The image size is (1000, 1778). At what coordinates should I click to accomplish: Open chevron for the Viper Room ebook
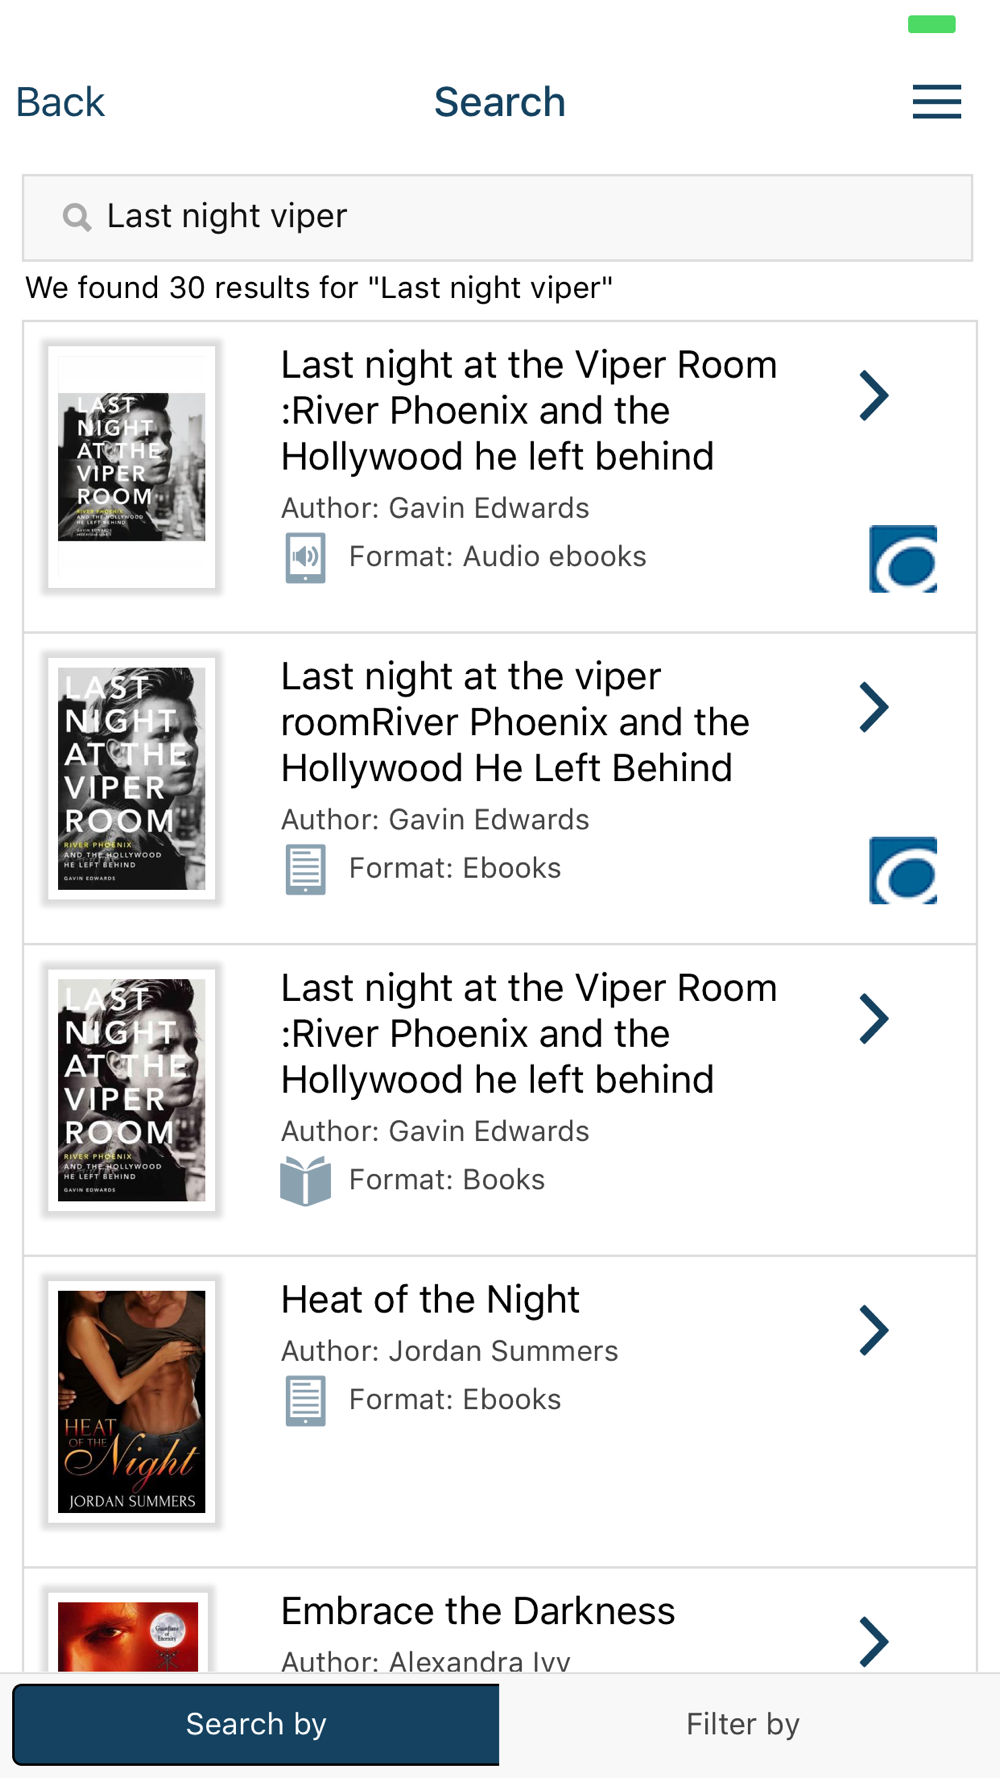click(x=874, y=708)
